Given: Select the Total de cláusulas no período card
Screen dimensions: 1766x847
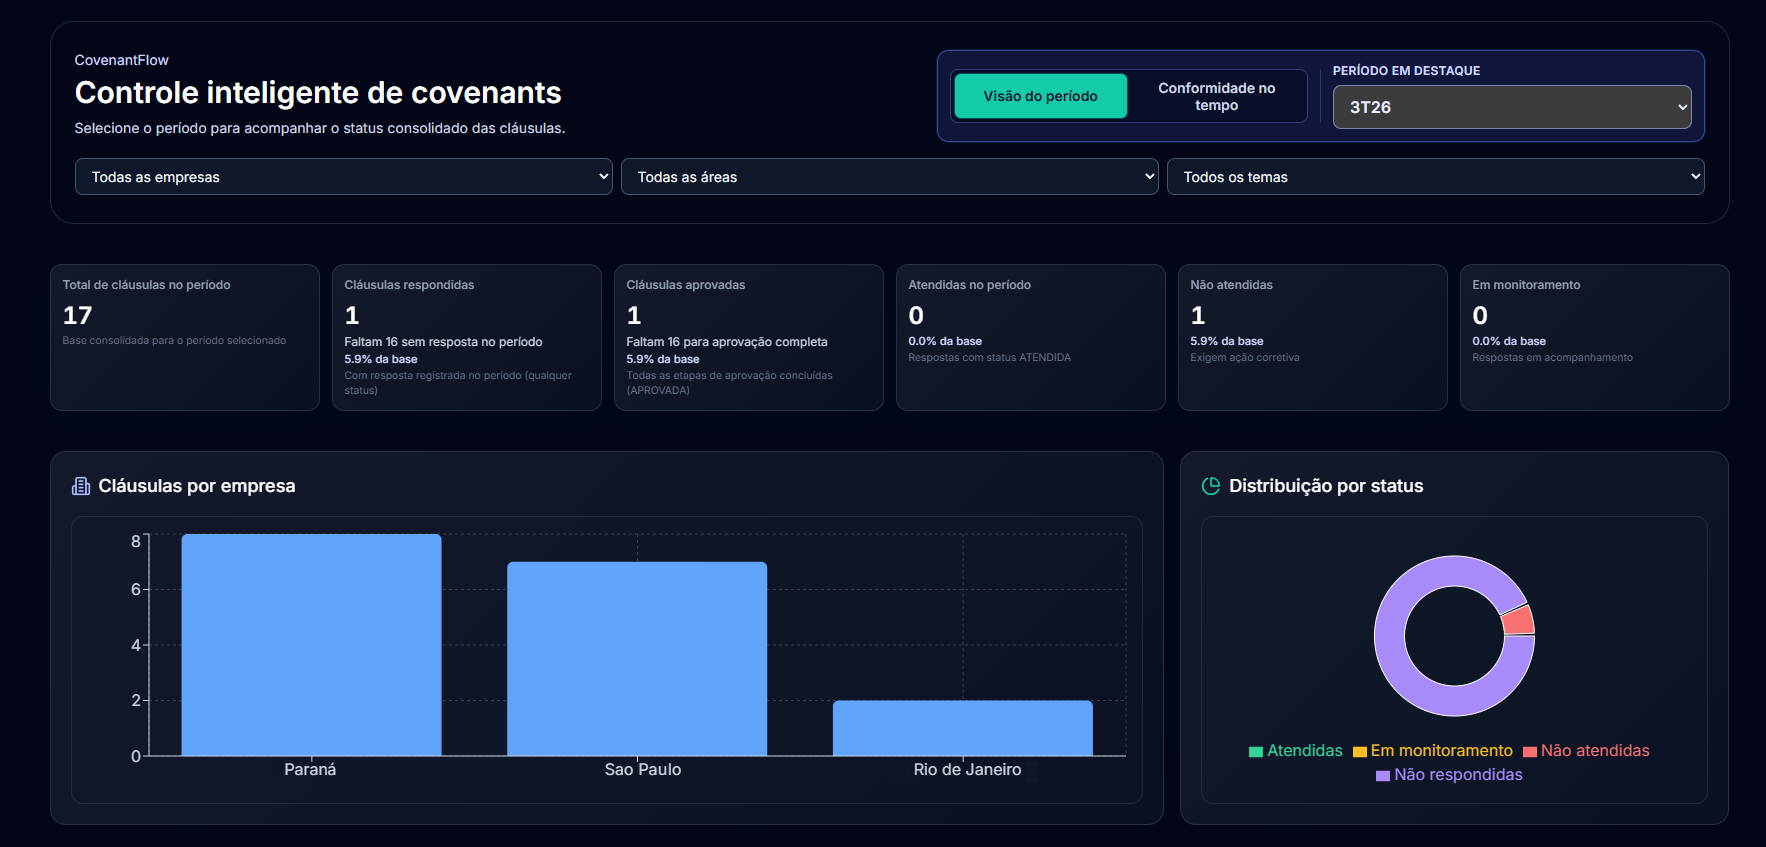Looking at the screenshot, I should (x=185, y=337).
